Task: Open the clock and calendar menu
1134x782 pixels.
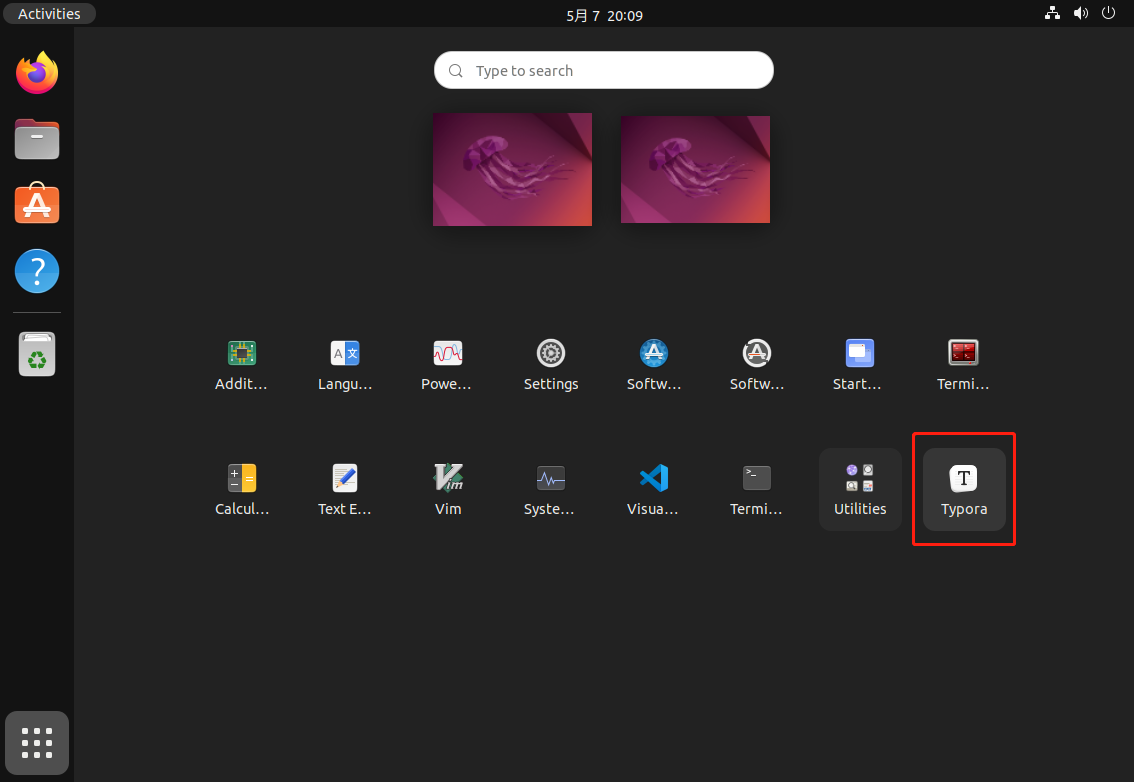Action: [604, 15]
